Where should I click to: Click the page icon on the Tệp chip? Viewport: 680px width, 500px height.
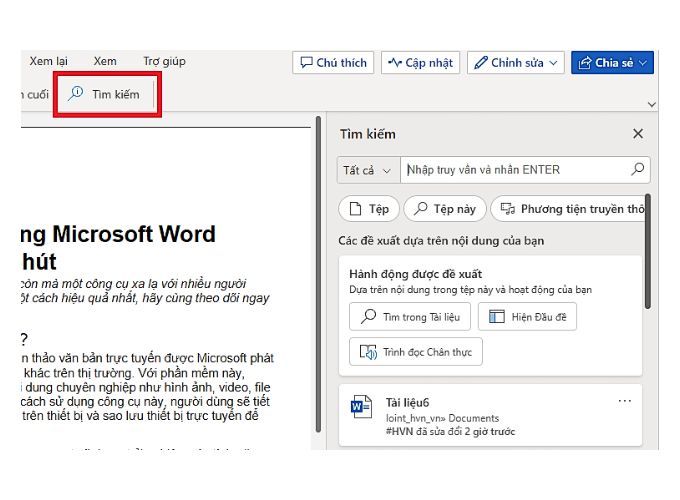click(x=355, y=209)
